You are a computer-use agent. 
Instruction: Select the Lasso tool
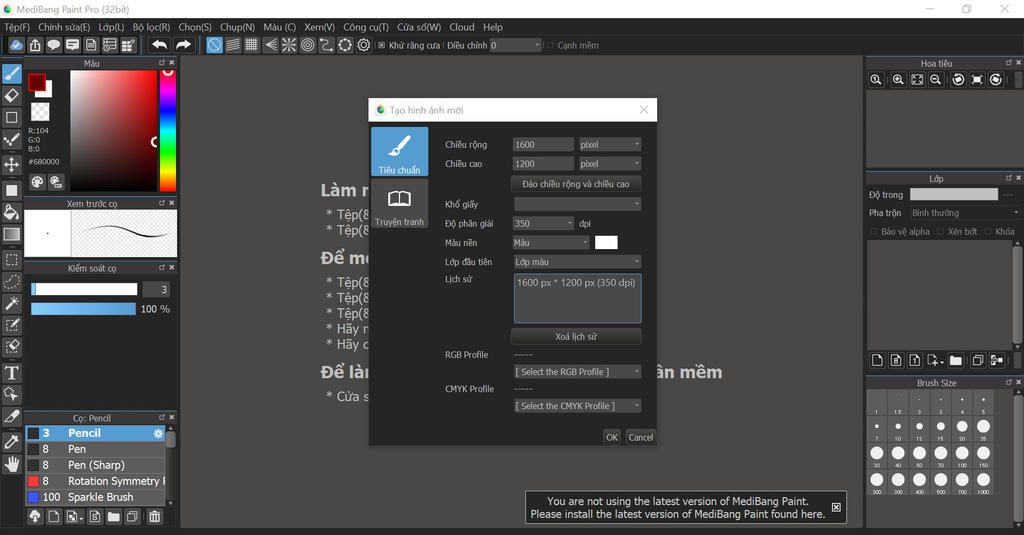point(12,282)
